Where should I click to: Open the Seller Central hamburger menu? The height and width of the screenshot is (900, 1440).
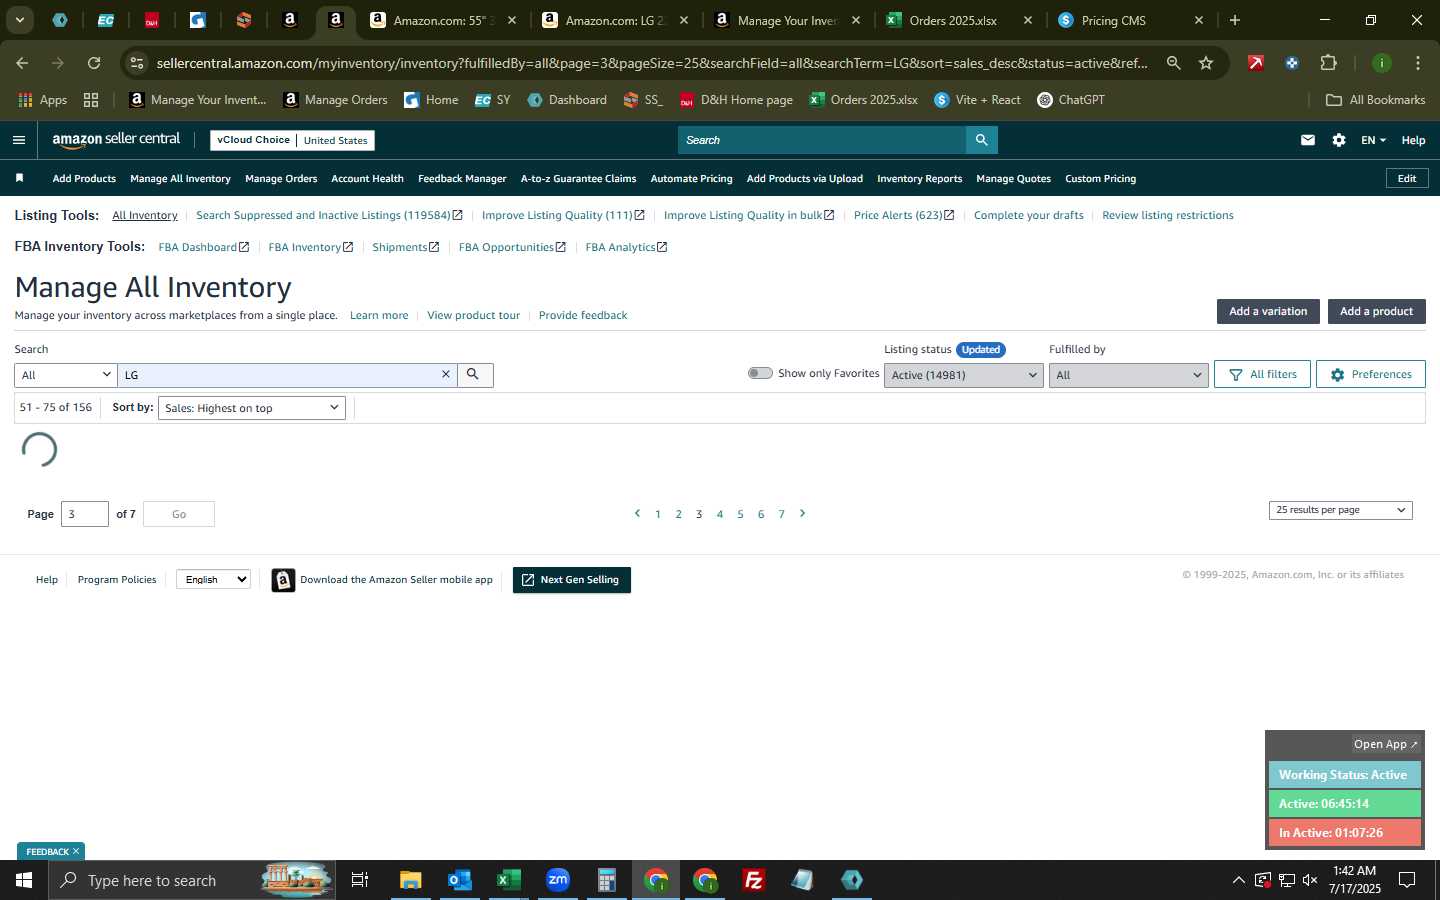coord(18,140)
